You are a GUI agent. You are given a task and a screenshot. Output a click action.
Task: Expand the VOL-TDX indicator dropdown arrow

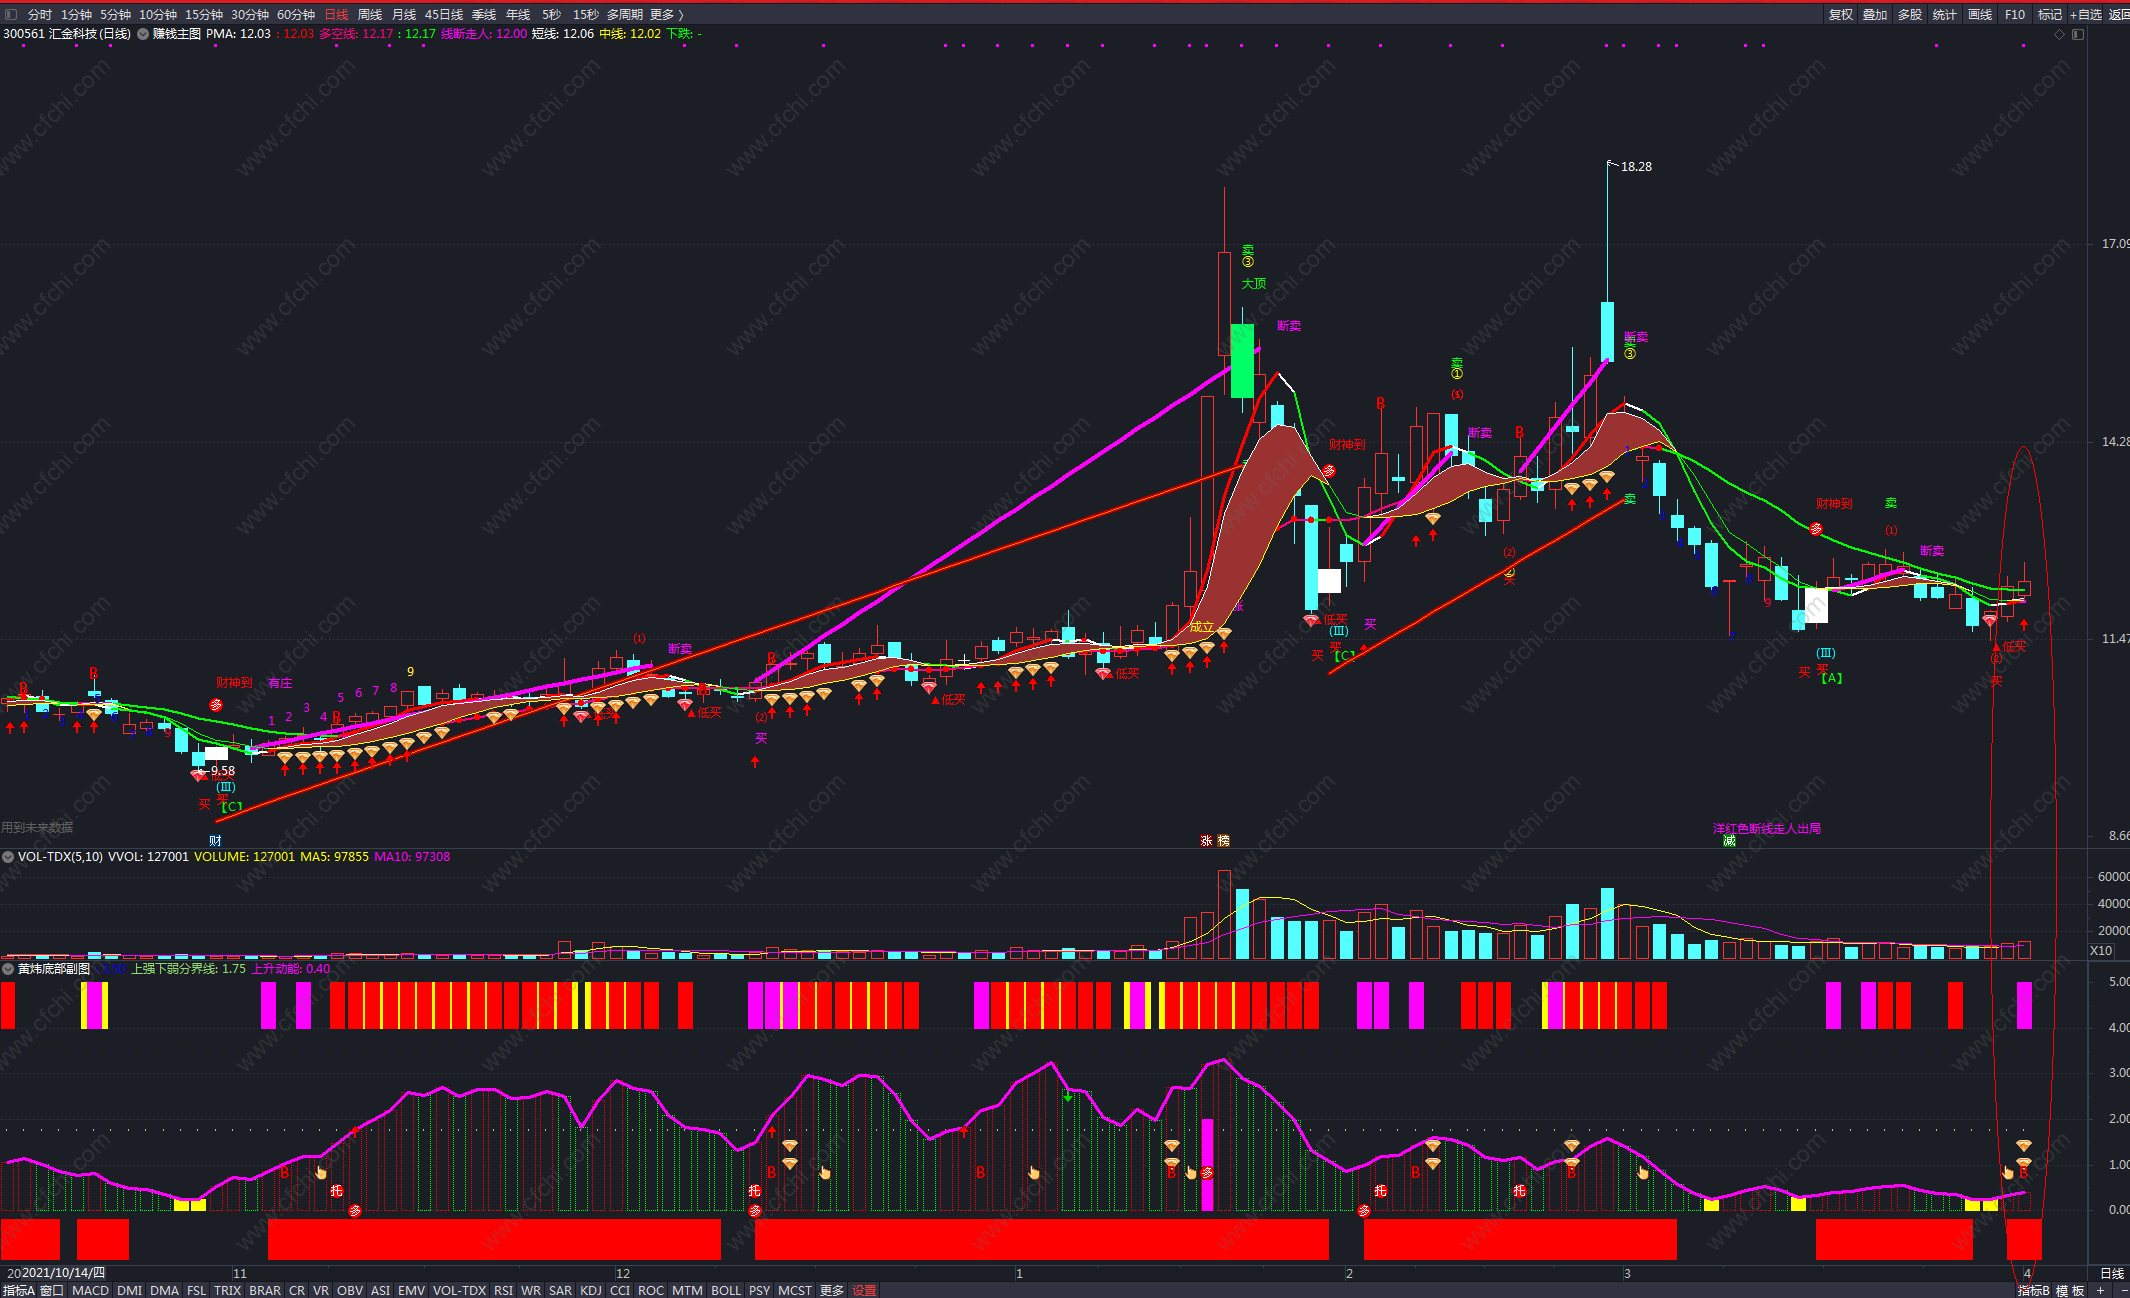(x=8, y=857)
